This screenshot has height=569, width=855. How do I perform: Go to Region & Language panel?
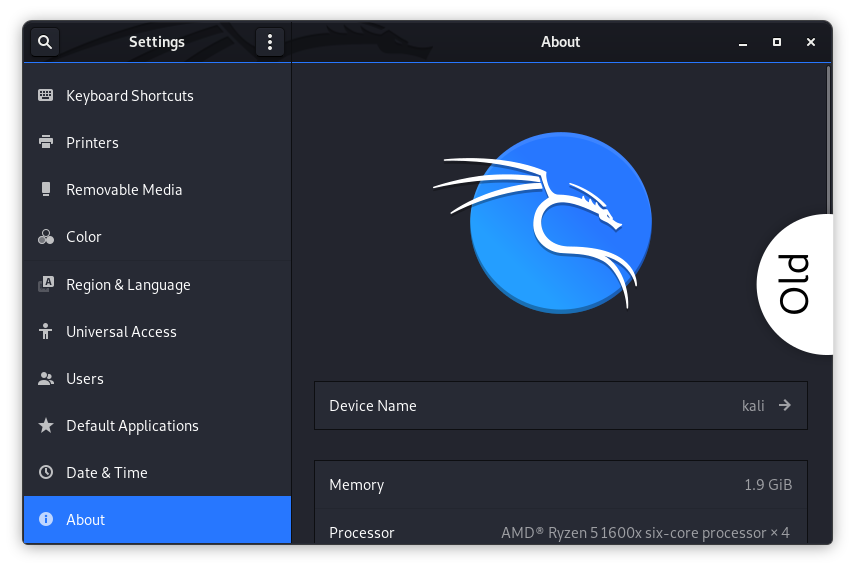click(x=157, y=284)
